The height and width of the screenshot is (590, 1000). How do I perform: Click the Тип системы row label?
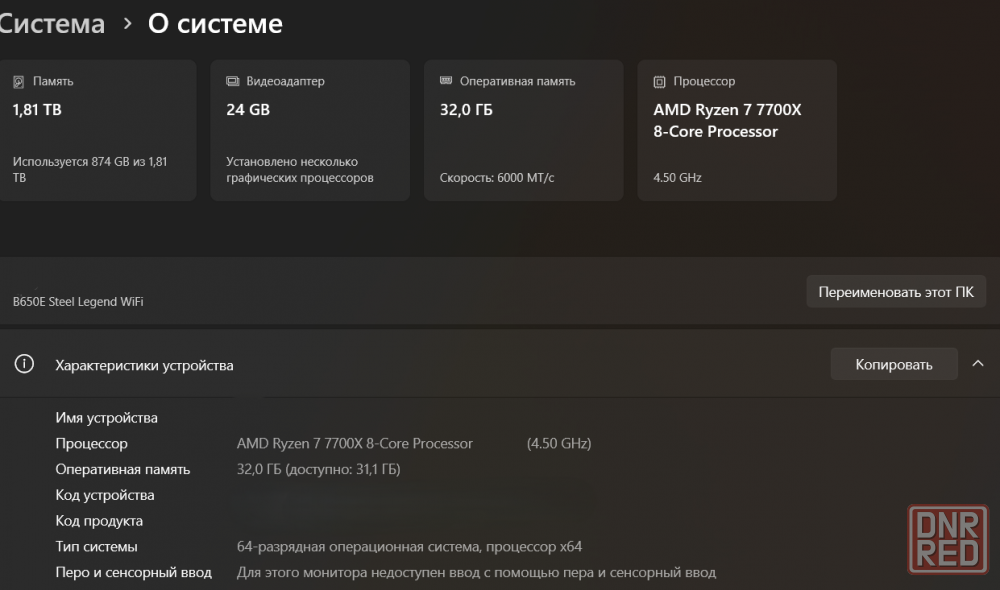click(96, 547)
